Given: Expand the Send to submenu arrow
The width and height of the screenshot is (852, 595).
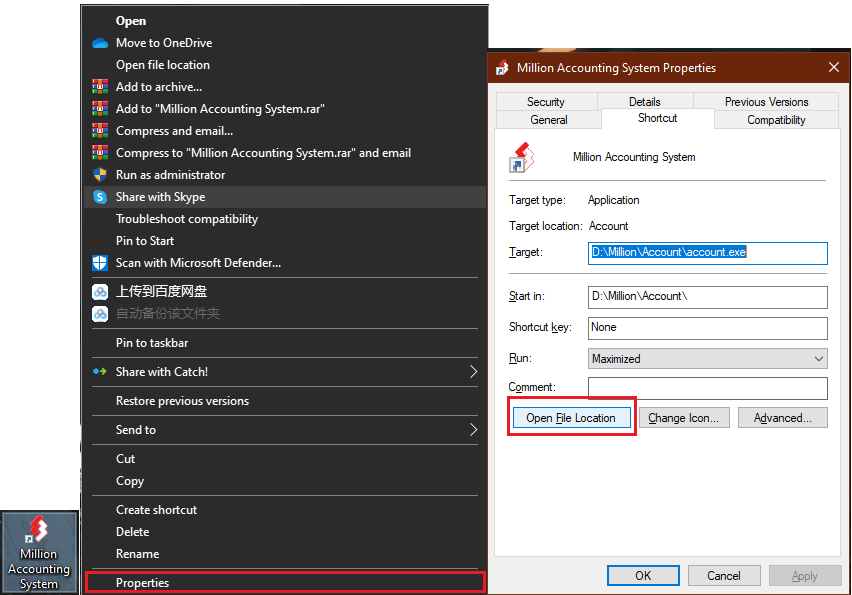Looking at the screenshot, I should click(x=473, y=430).
